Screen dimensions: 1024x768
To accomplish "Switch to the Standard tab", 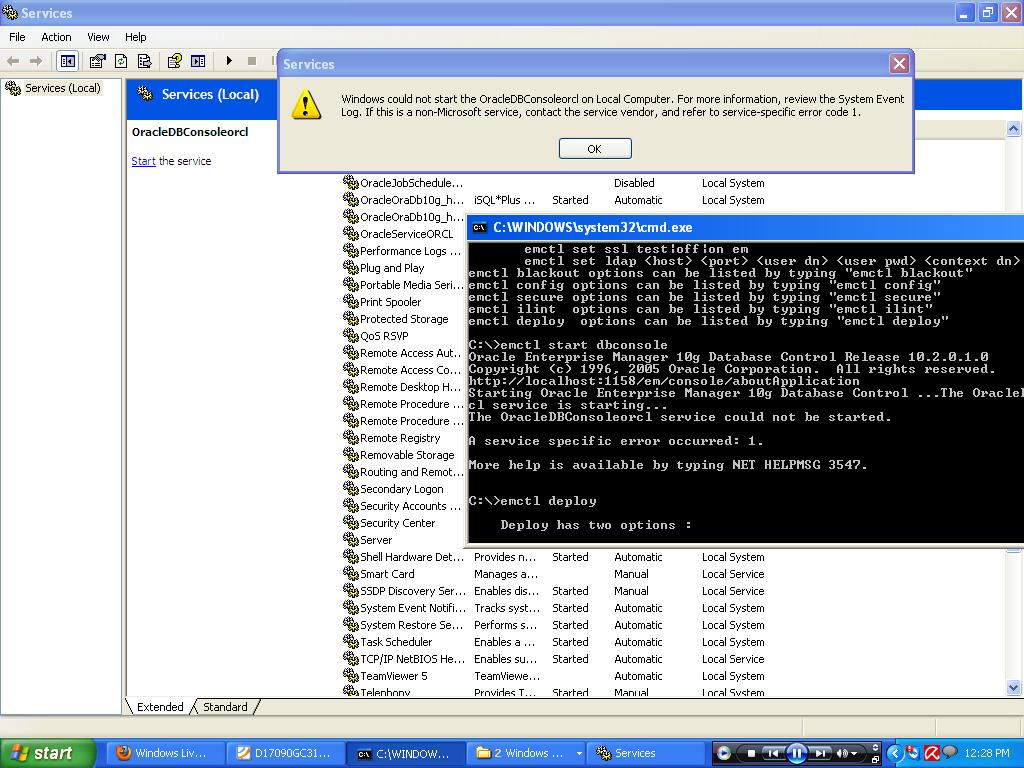I will (225, 707).
